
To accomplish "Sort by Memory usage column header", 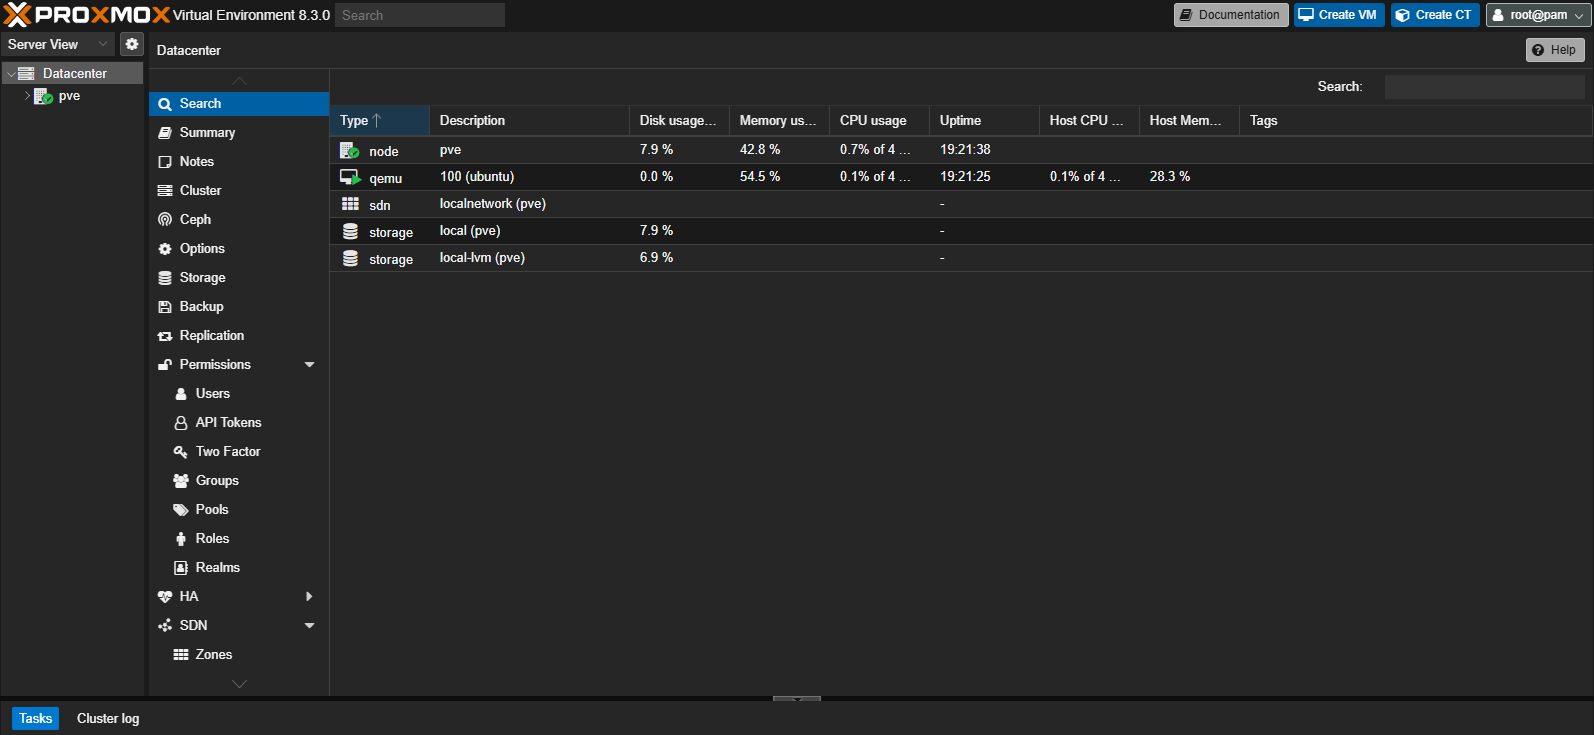I will click(779, 120).
